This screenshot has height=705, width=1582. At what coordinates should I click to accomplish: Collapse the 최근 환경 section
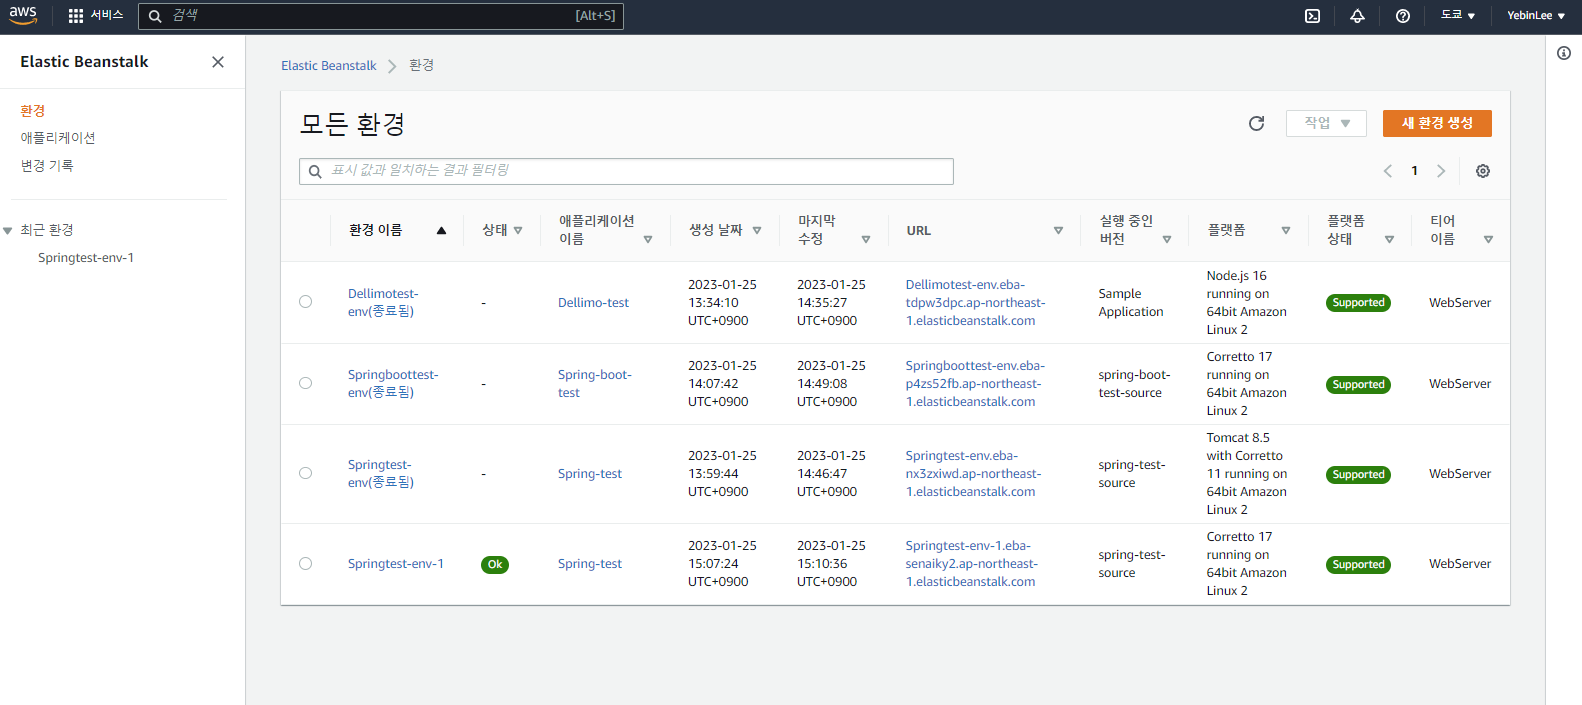pos(8,231)
